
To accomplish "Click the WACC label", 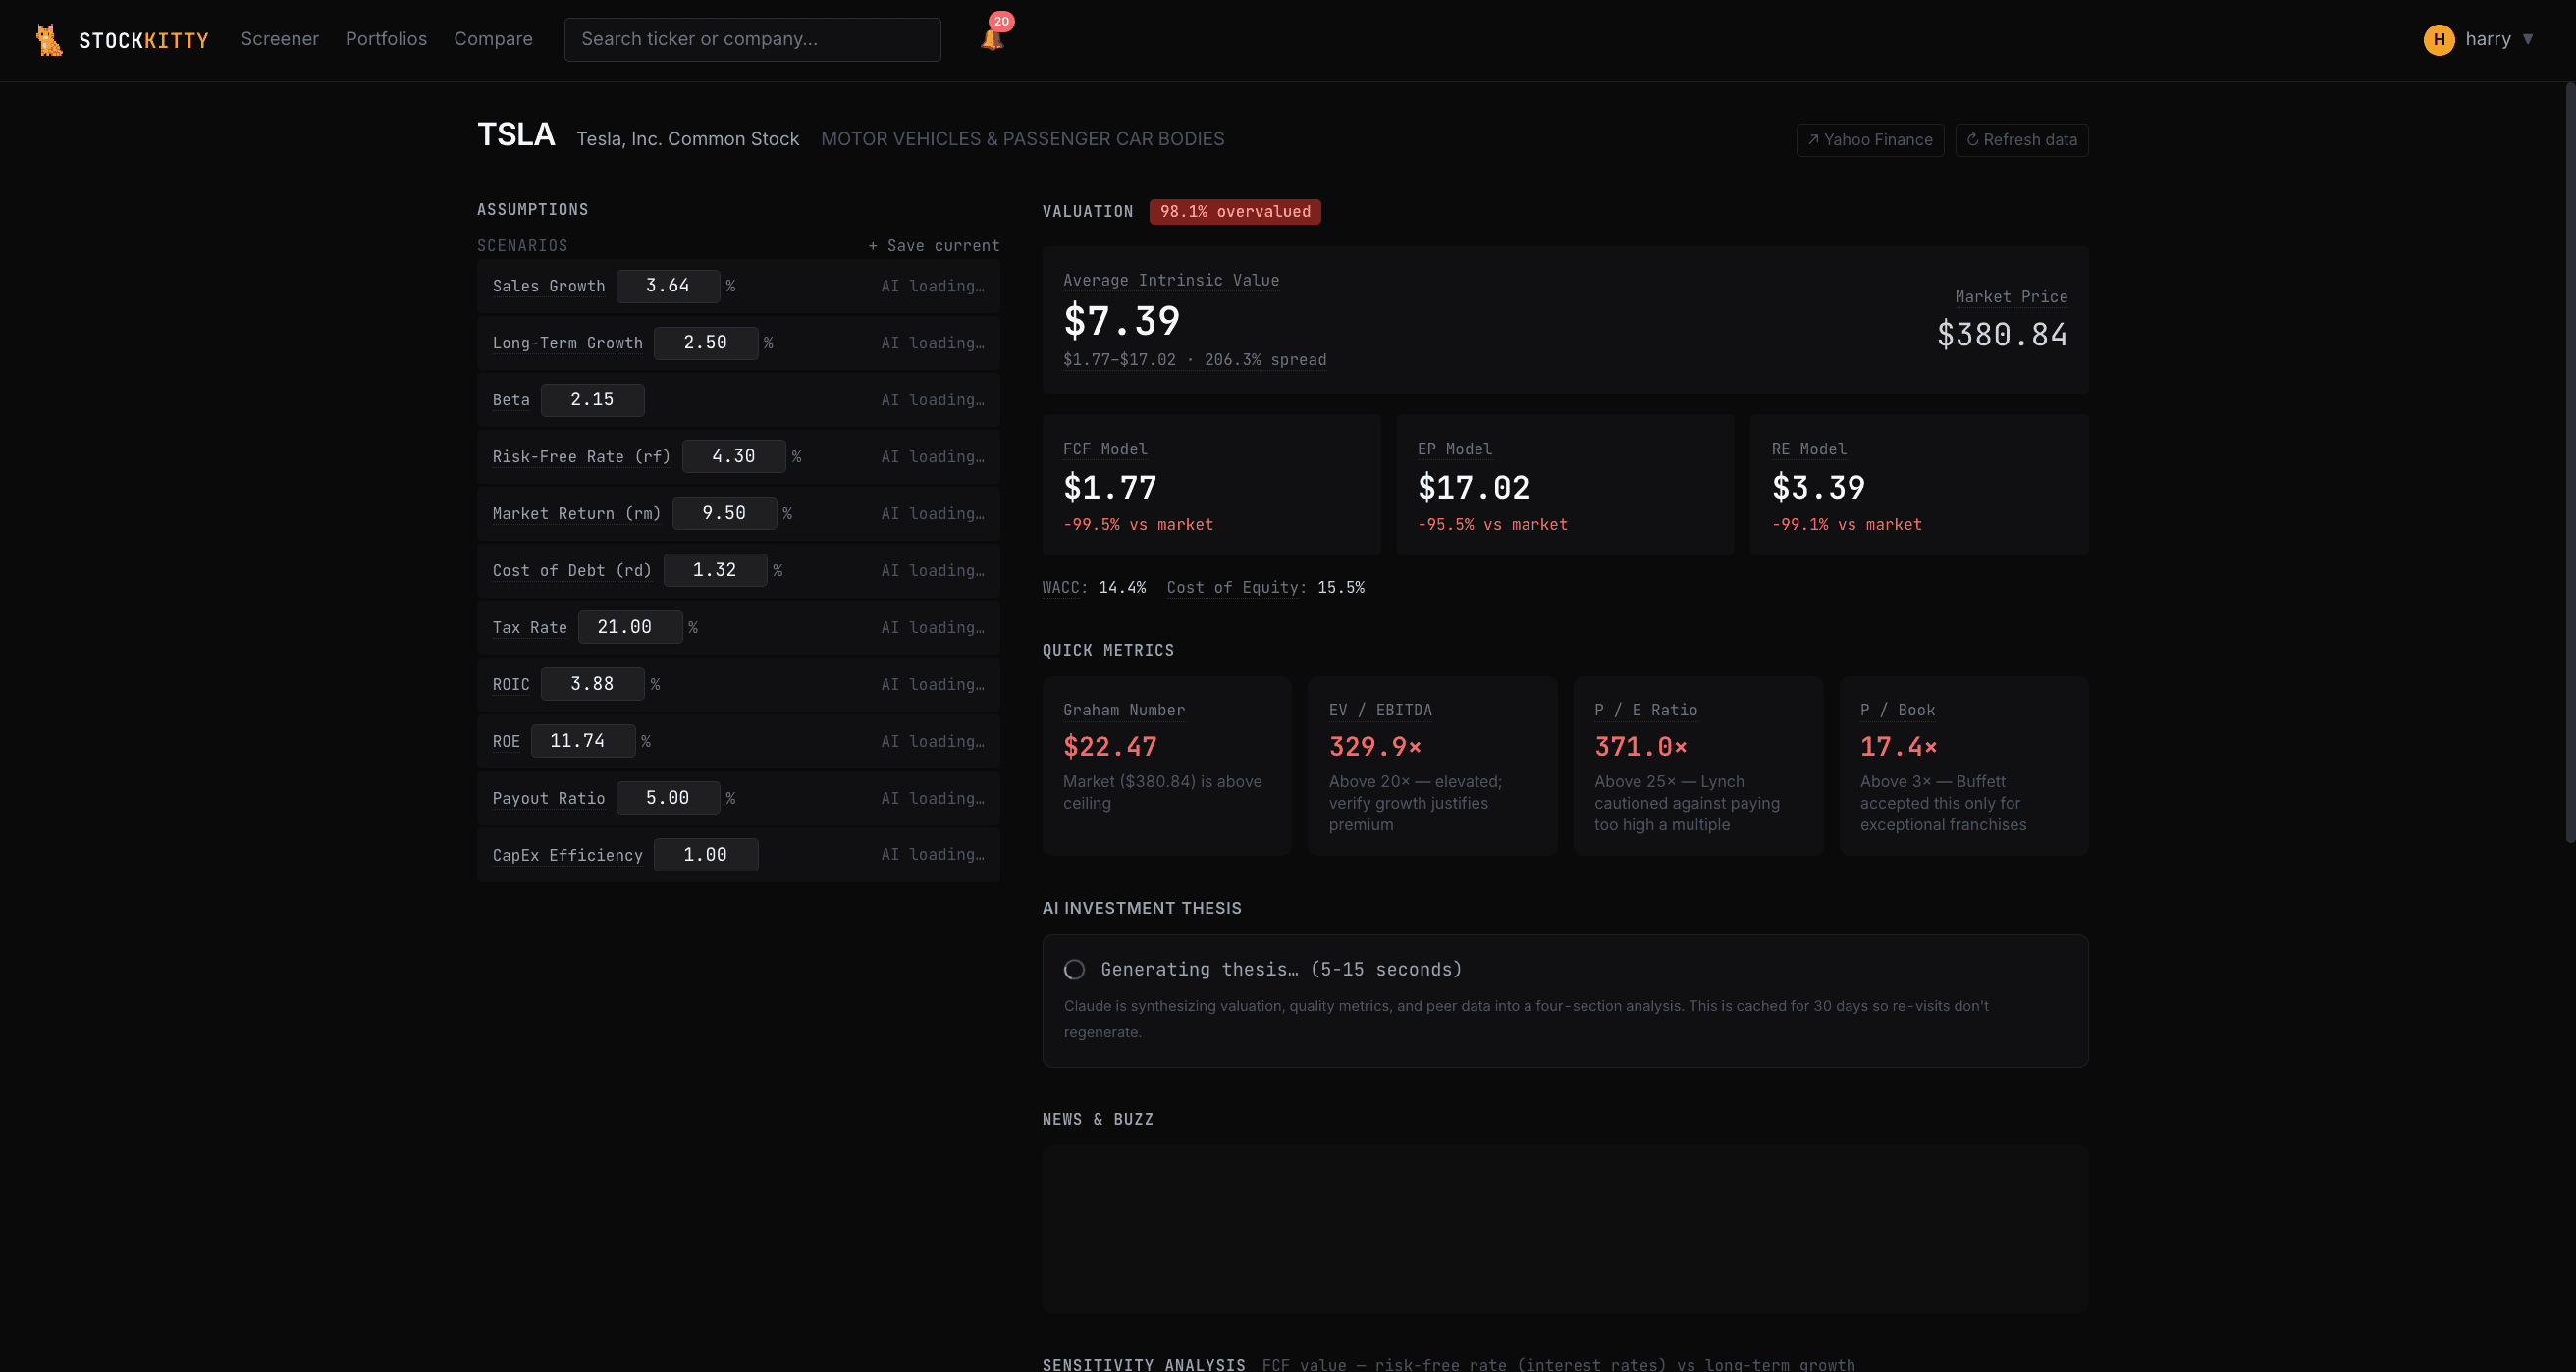I will [x=1062, y=588].
